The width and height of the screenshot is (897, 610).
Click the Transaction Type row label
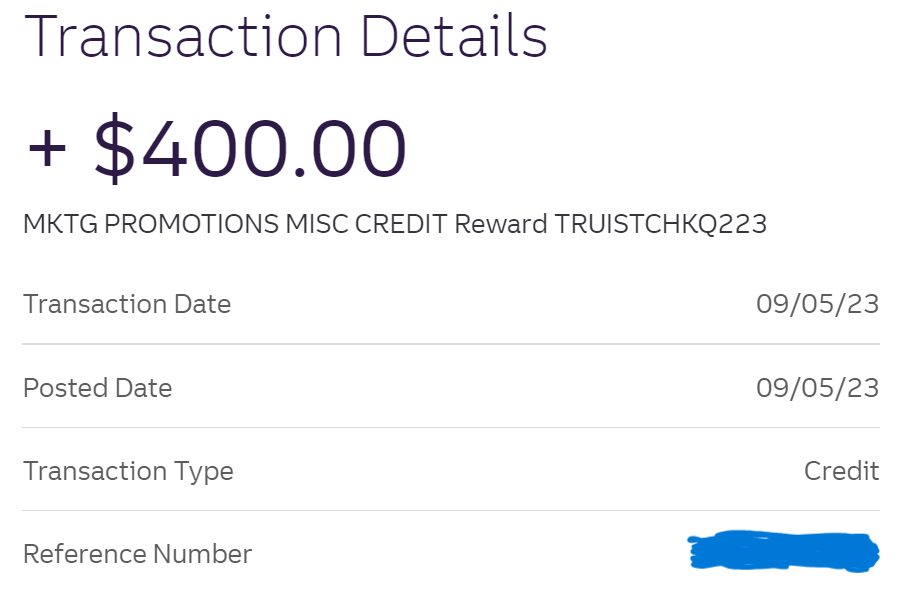click(128, 471)
